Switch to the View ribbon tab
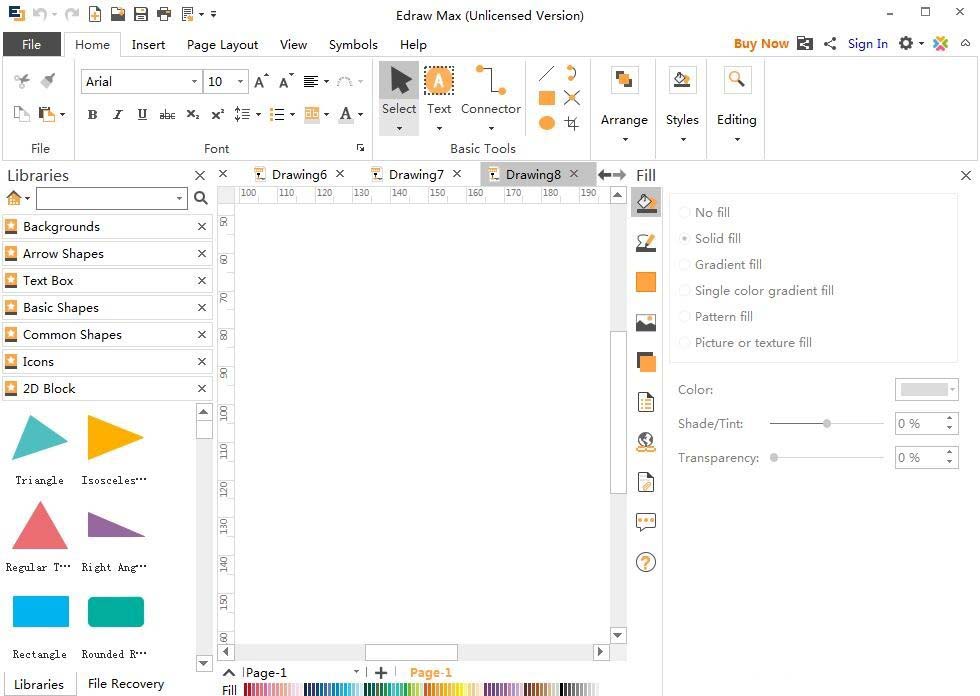This screenshot has height=696, width=980. coord(293,44)
